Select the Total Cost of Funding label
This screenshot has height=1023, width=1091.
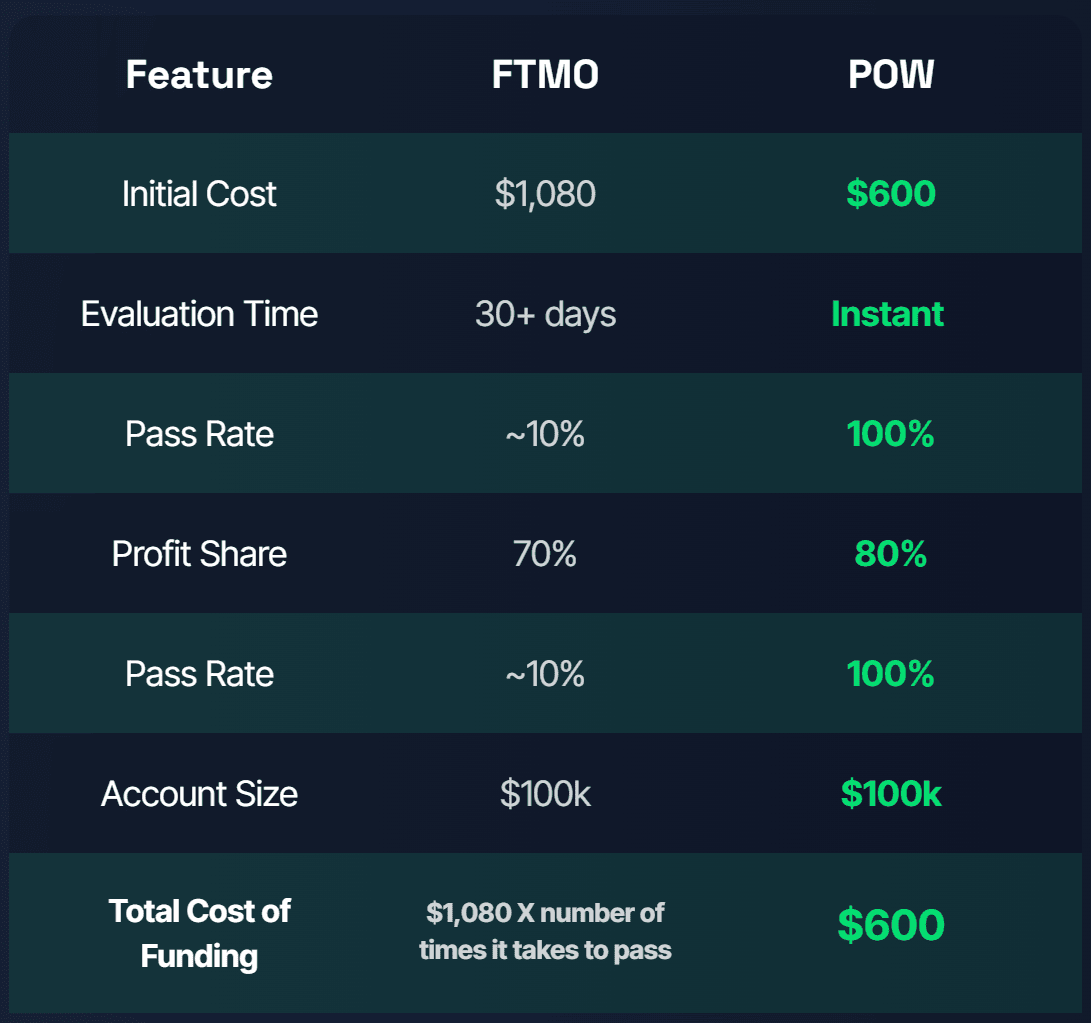click(x=199, y=933)
